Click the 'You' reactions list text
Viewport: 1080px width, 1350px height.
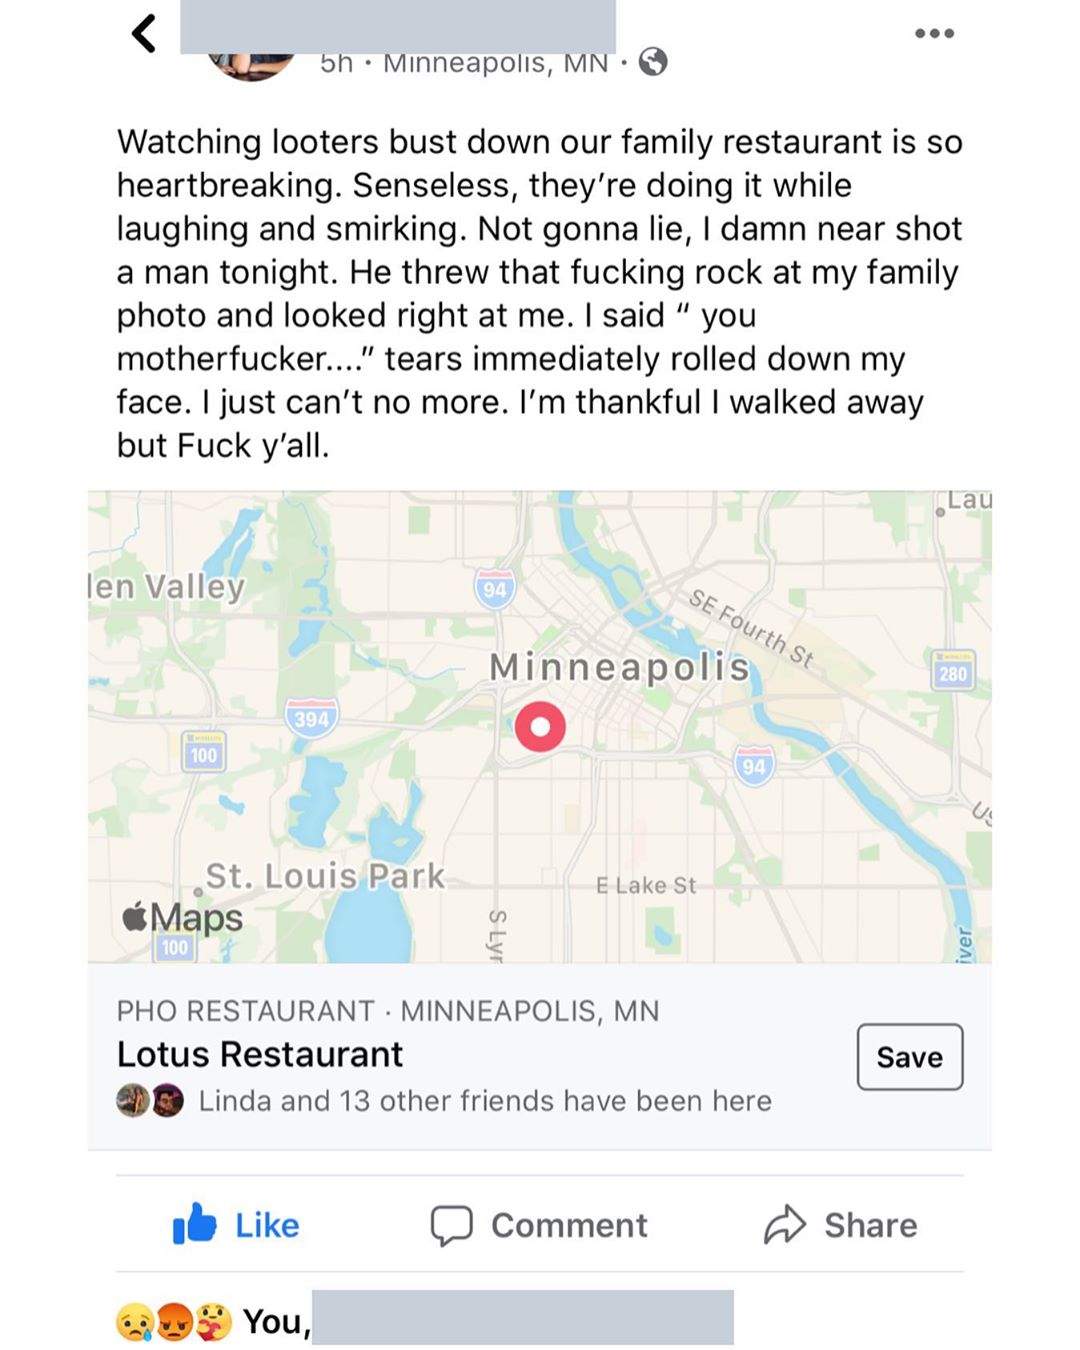[x=277, y=1322]
